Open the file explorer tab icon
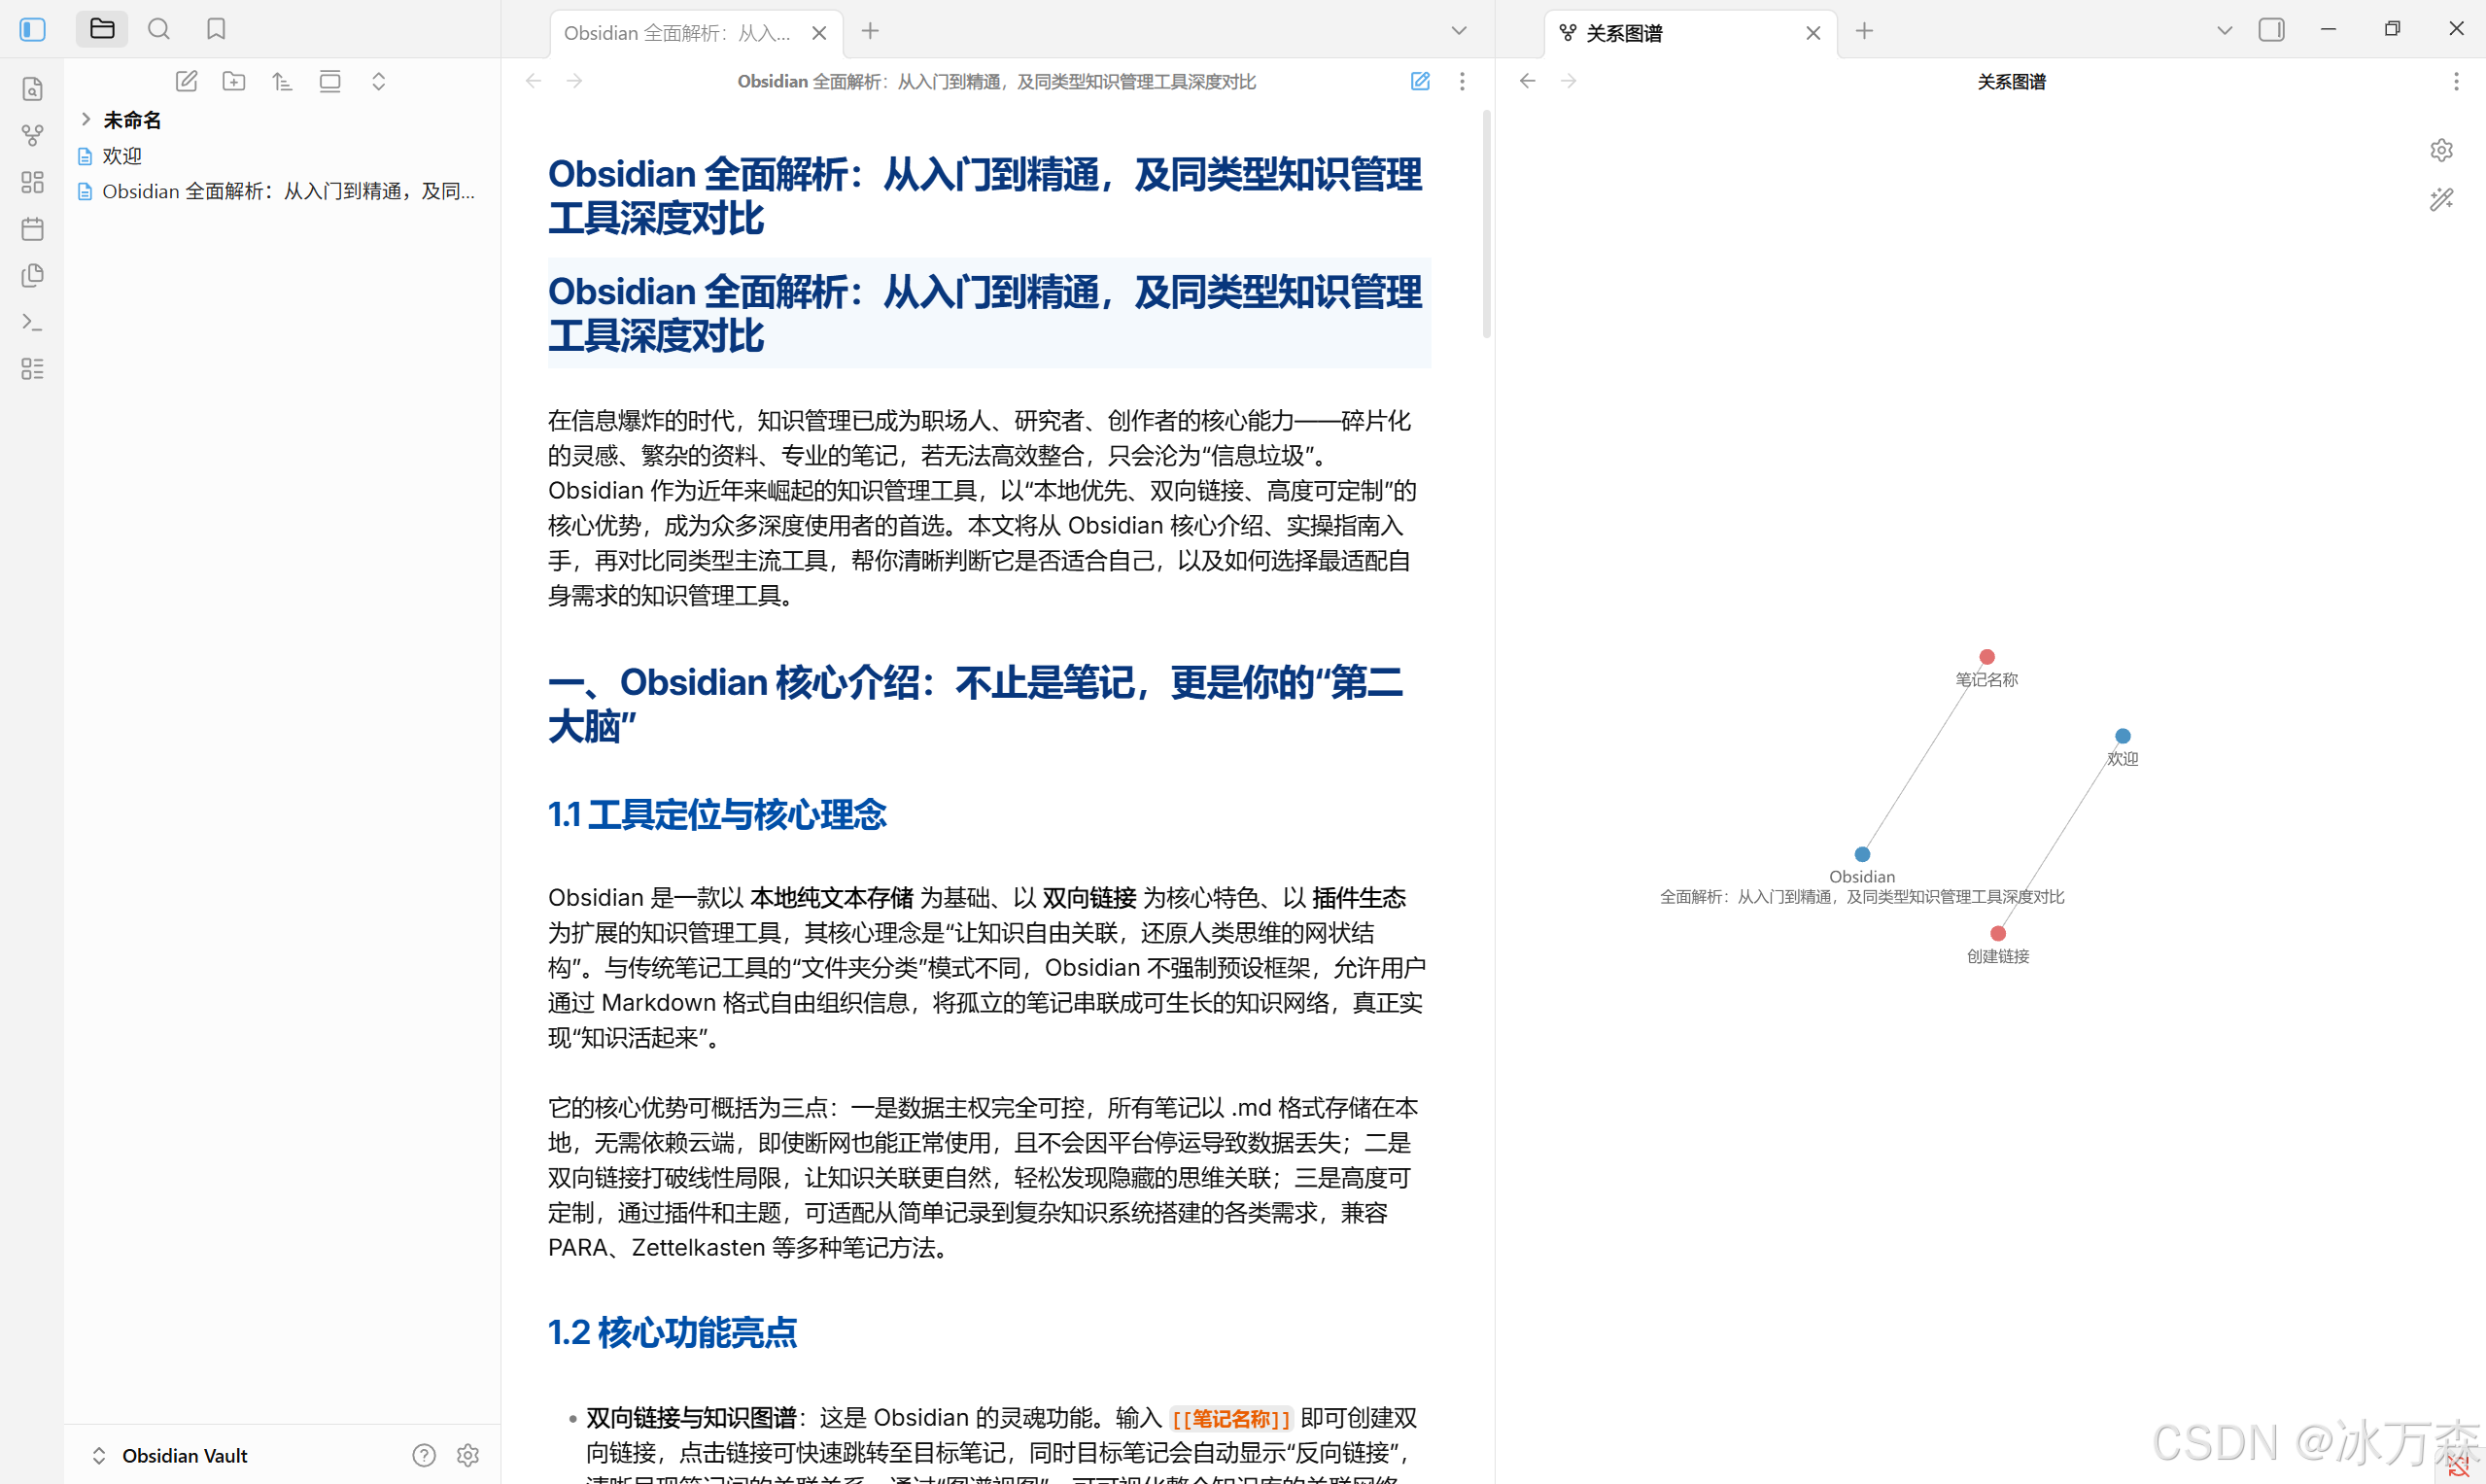Viewport: 2486px width, 1484px height. click(102, 29)
